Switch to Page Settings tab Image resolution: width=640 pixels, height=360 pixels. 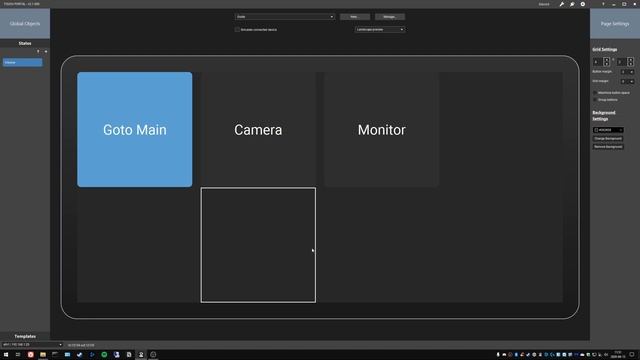615,24
